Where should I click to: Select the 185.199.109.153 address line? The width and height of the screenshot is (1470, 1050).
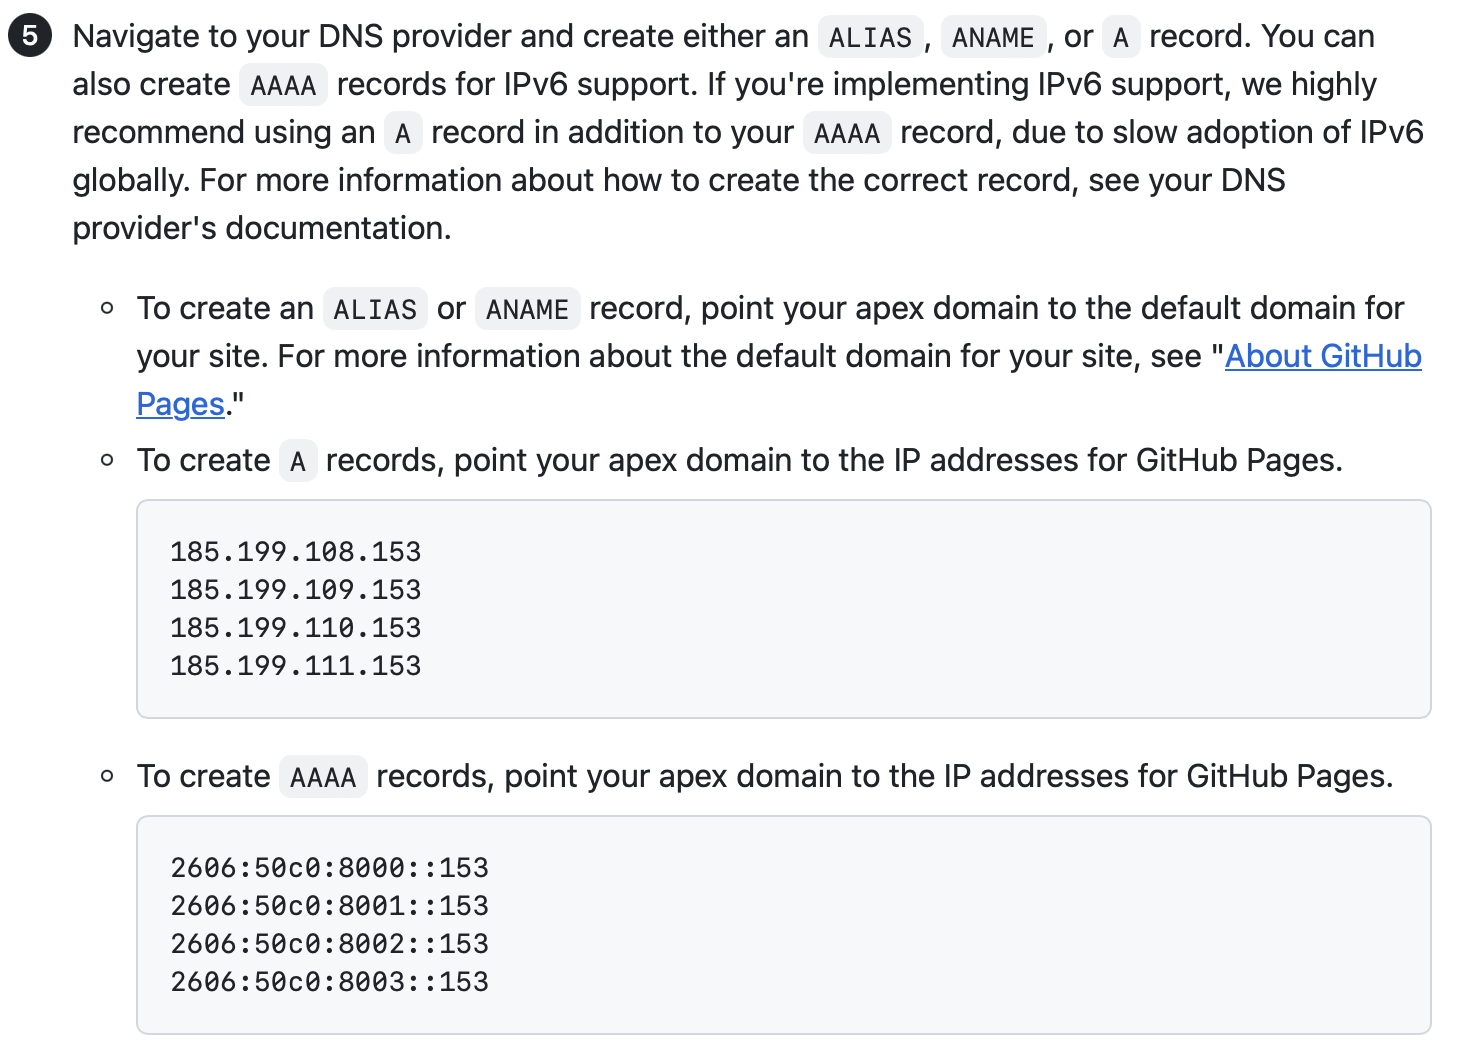(x=295, y=590)
